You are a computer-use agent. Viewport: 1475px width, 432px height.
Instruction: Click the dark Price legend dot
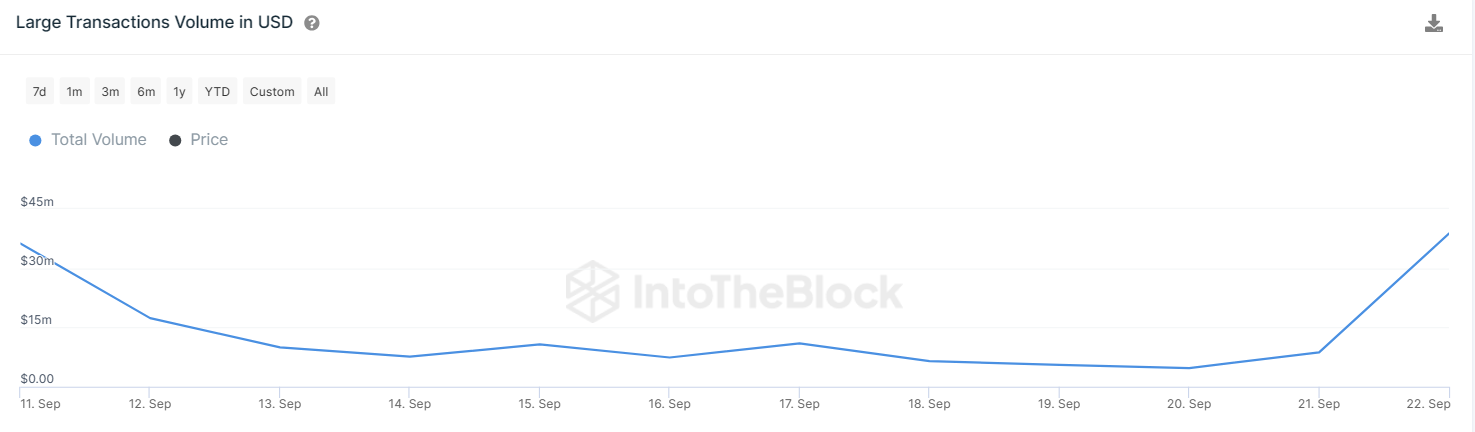(x=175, y=140)
